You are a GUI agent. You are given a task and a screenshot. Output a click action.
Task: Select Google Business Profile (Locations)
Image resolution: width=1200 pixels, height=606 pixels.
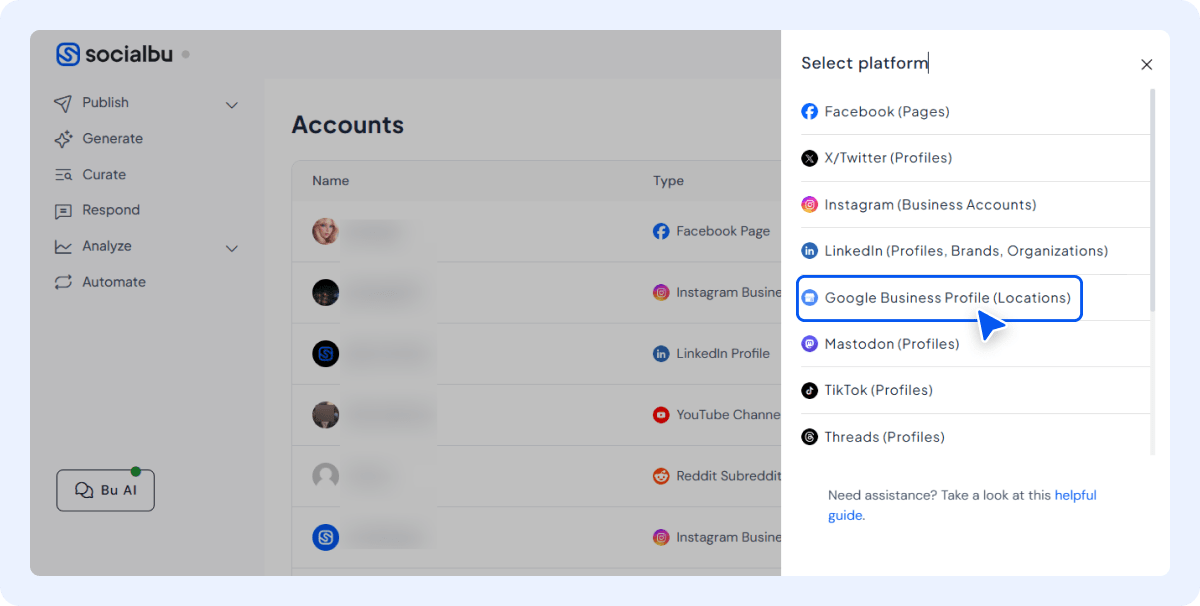click(940, 297)
